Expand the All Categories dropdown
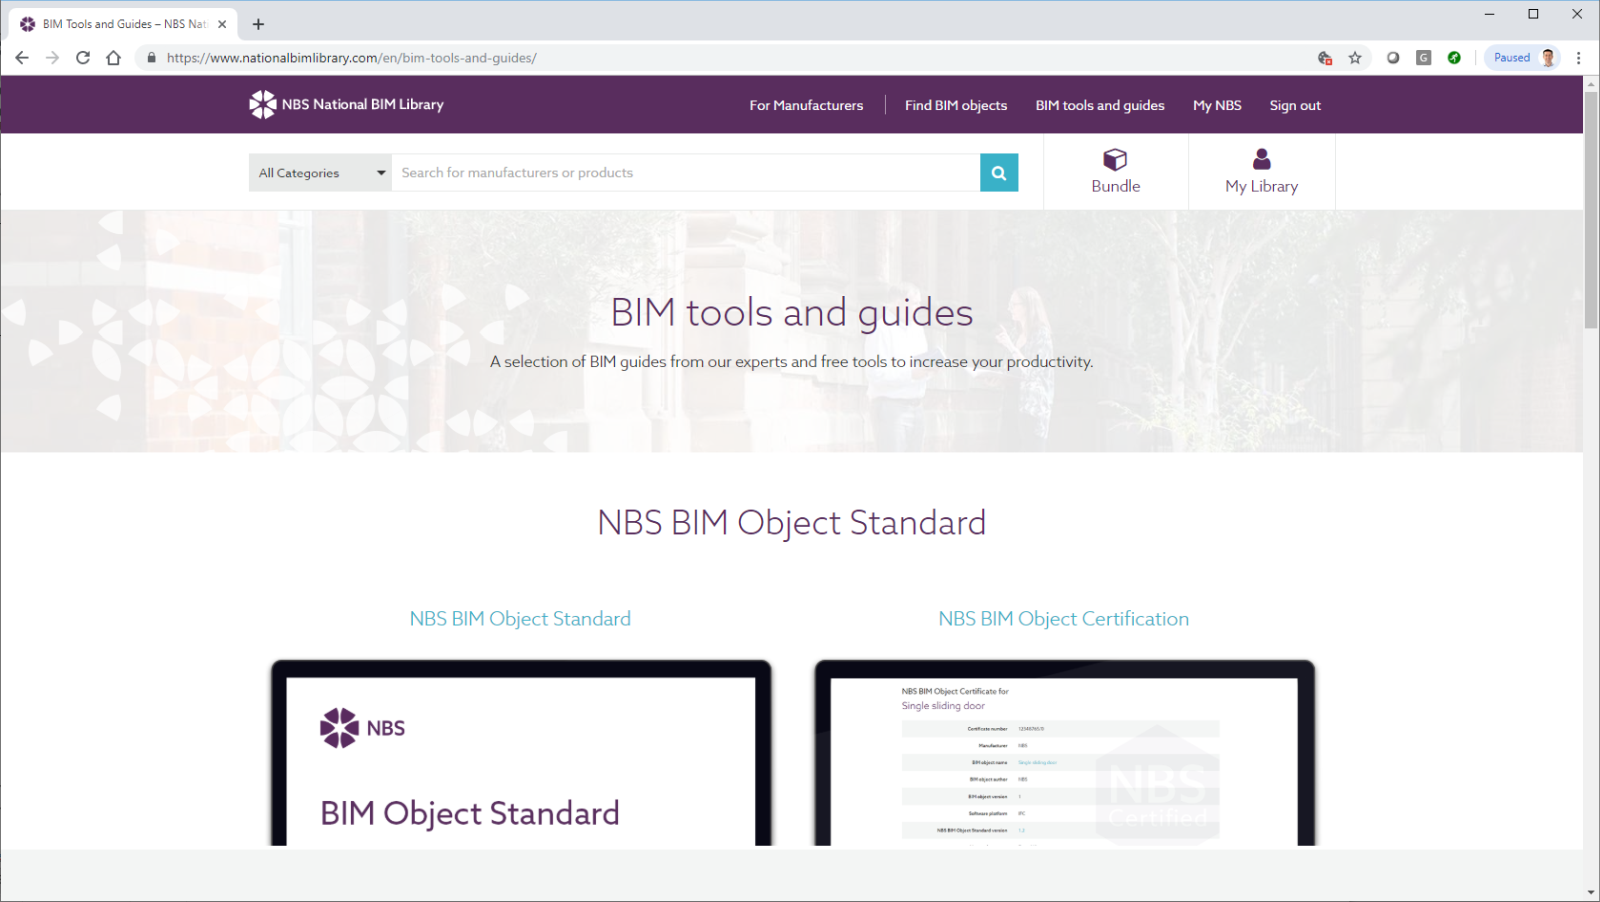This screenshot has height=902, width=1600. [320, 173]
